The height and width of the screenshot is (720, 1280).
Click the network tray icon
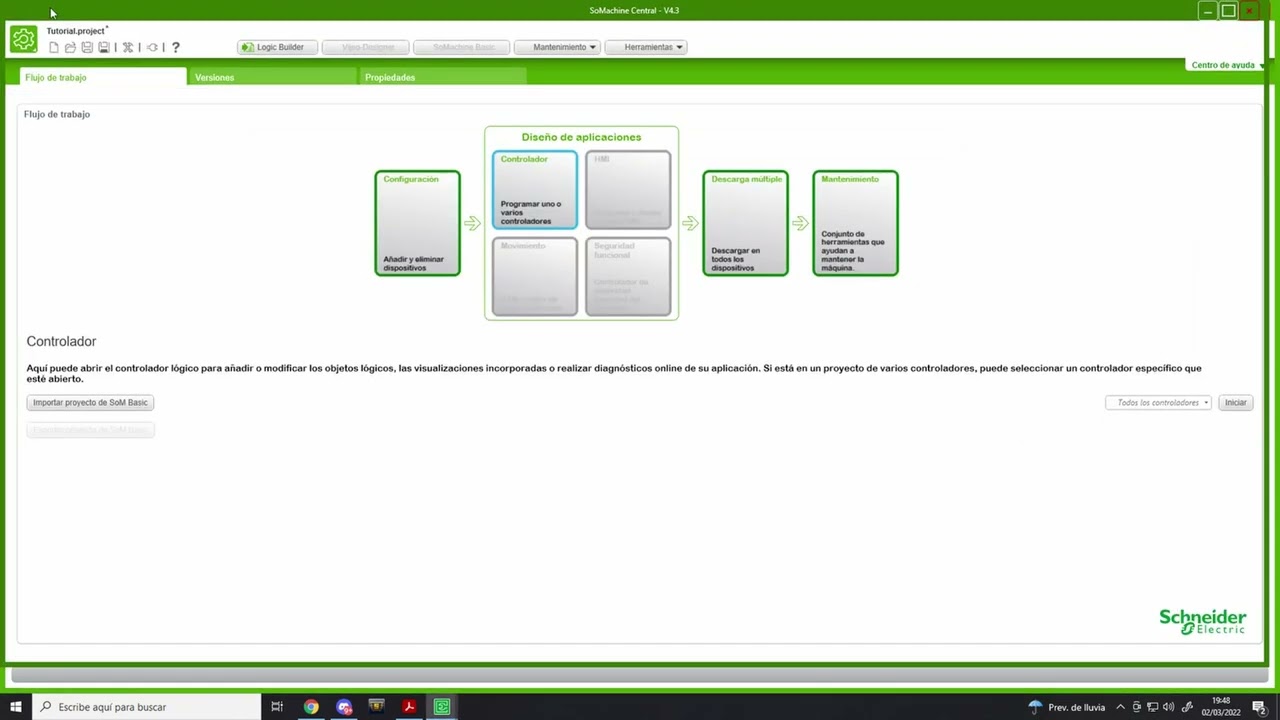point(1153,707)
